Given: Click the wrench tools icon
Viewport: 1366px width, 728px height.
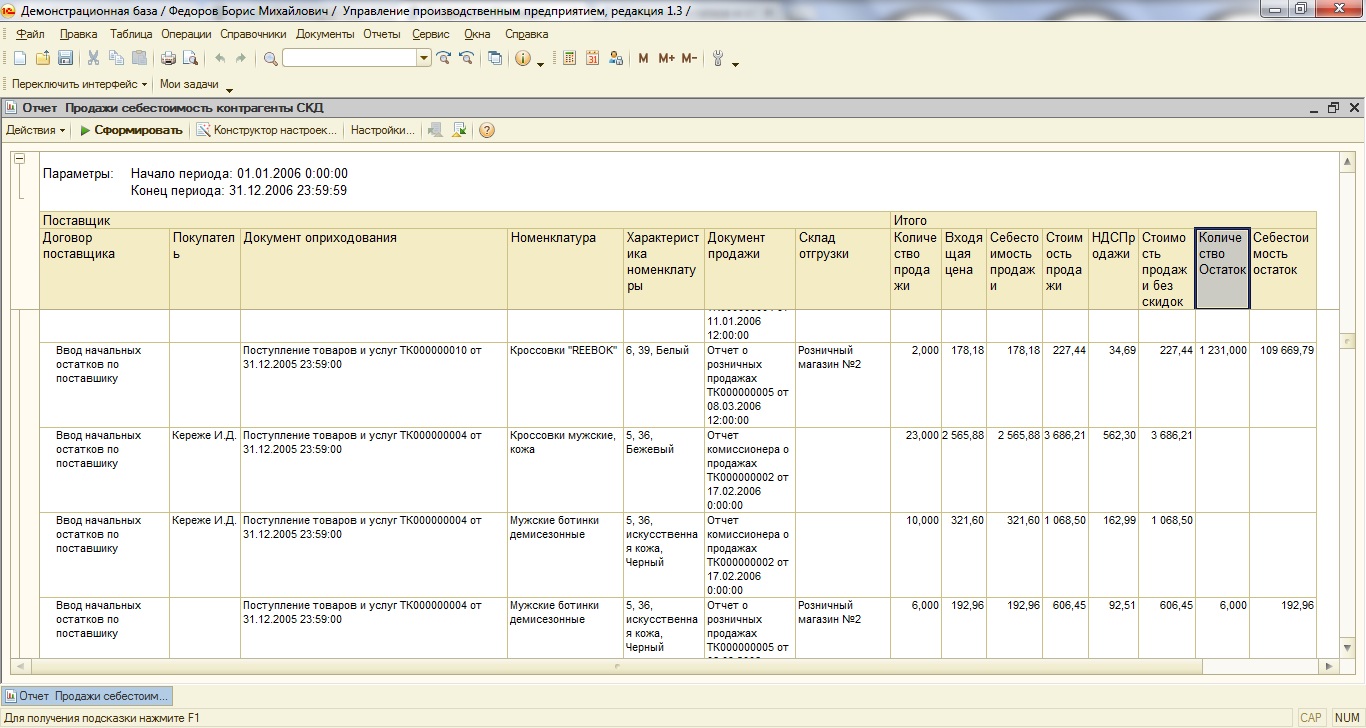Looking at the screenshot, I should point(718,59).
